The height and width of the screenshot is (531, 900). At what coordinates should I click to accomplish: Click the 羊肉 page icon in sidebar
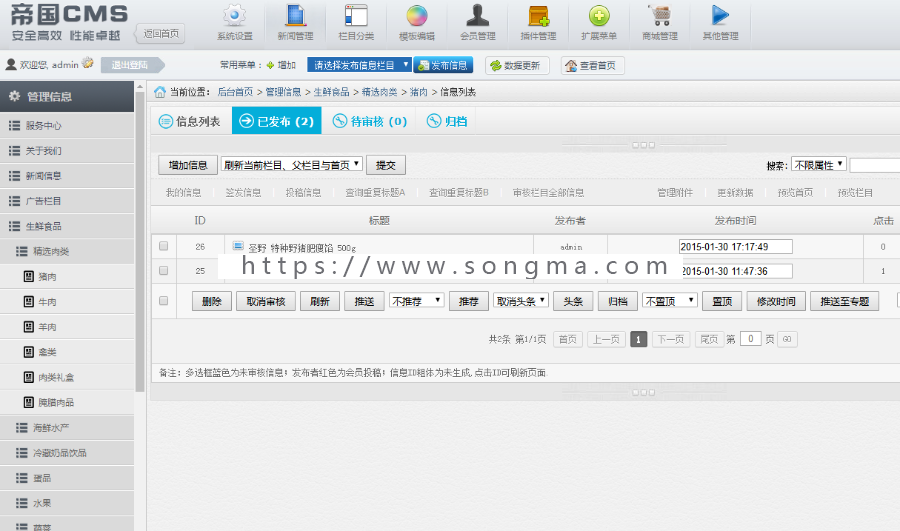click(x=29, y=327)
